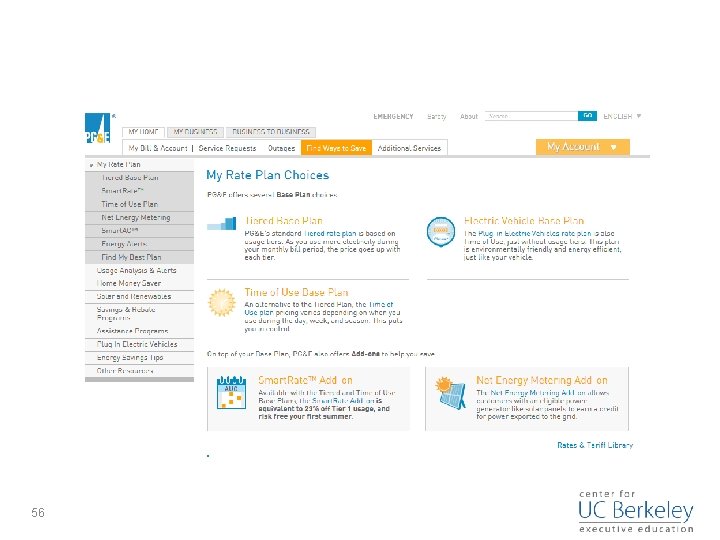Open the Rates & Tariff Library link
720x540 pixels.
click(595, 445)
